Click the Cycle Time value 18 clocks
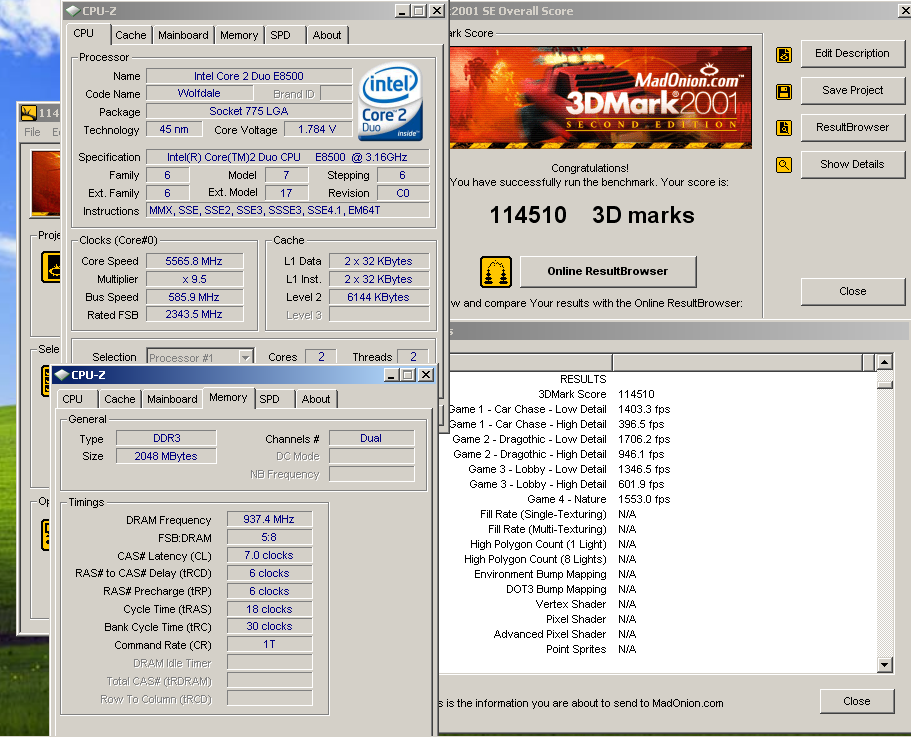The height and width of the screenshot is (737, 911). pyautogui.click(x=269, y=609)
